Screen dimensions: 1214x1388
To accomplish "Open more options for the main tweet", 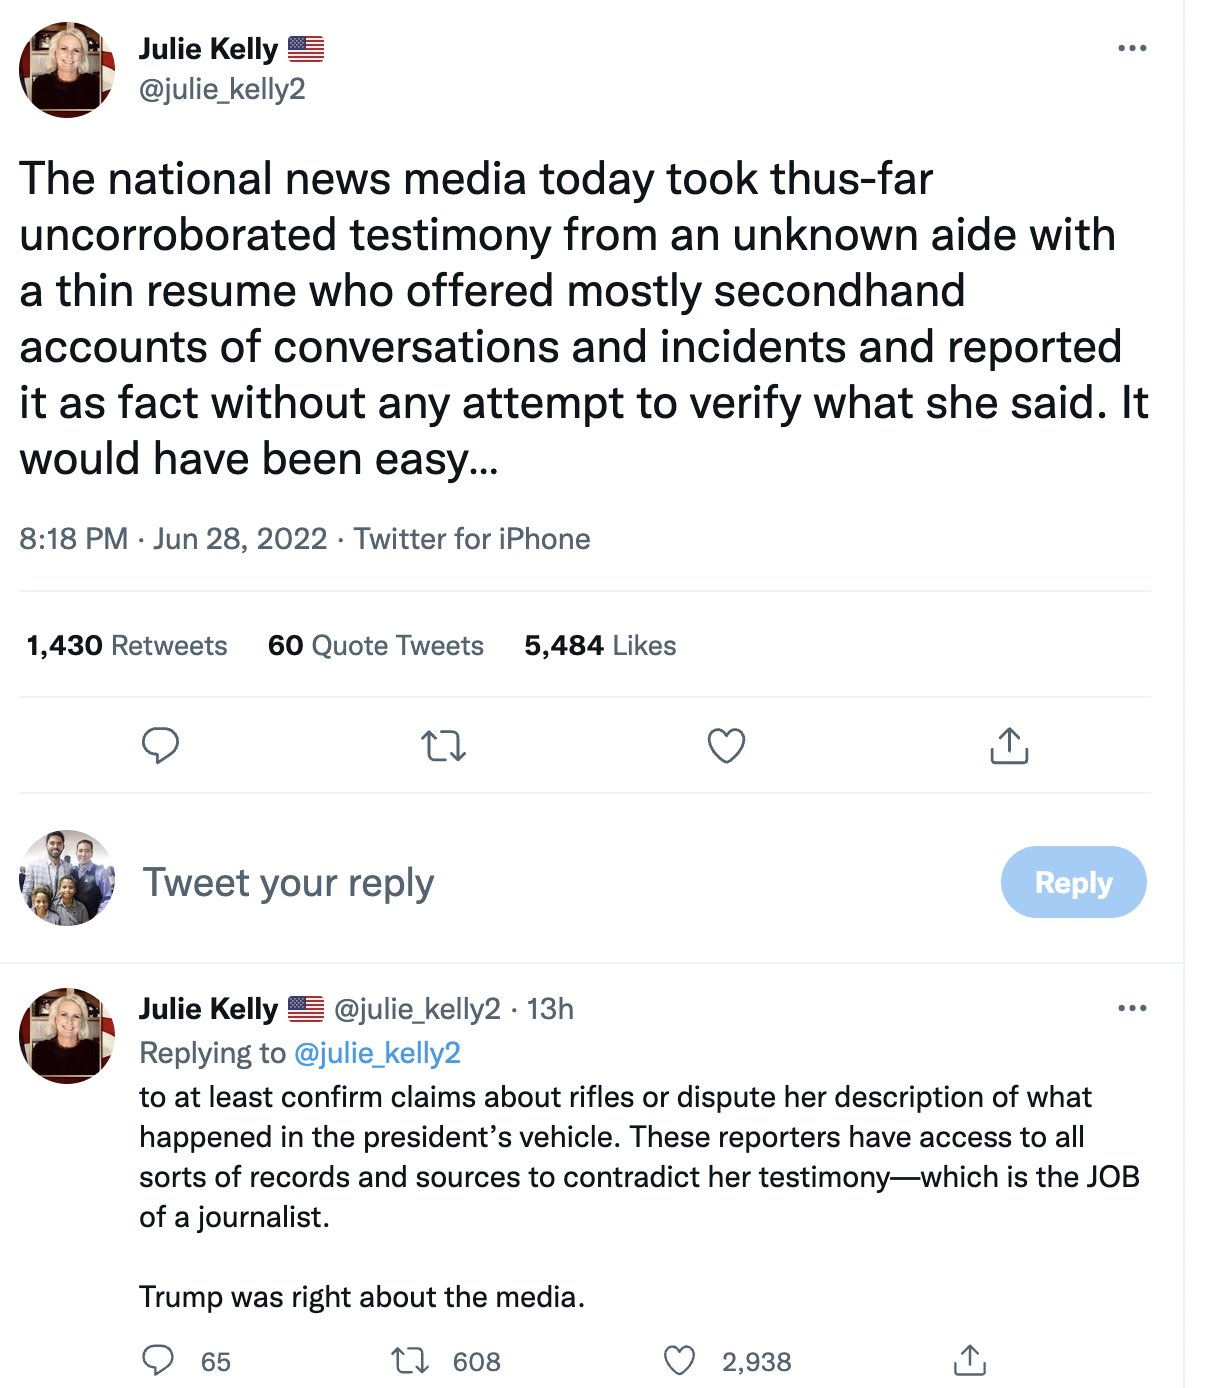I will (1132, 48).
